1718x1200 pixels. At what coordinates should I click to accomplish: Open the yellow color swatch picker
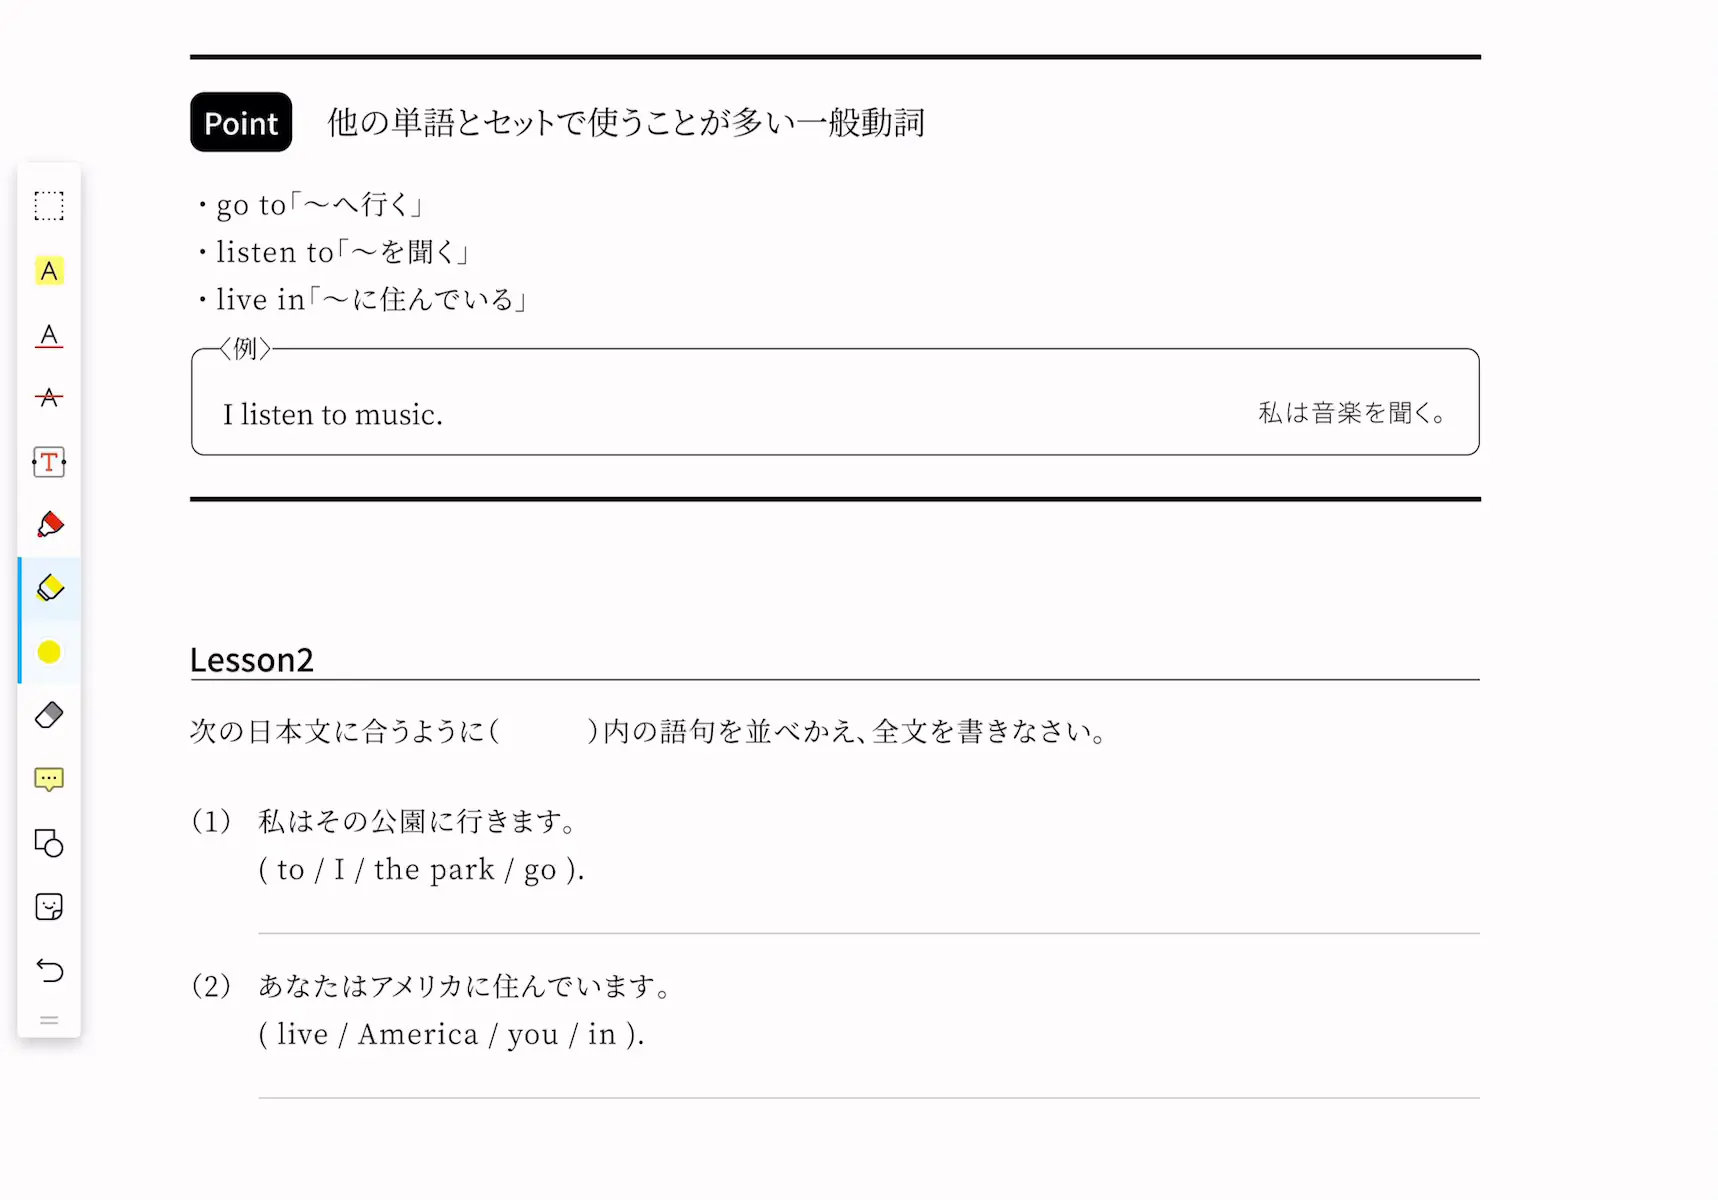tap(49, 652)
